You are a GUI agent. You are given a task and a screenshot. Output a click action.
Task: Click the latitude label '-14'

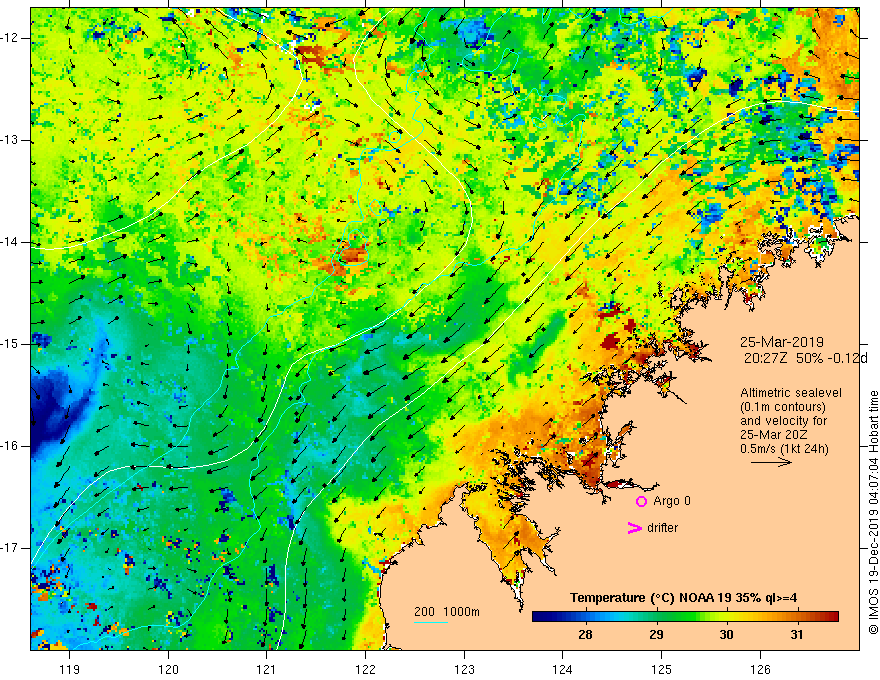click(11, 242)
